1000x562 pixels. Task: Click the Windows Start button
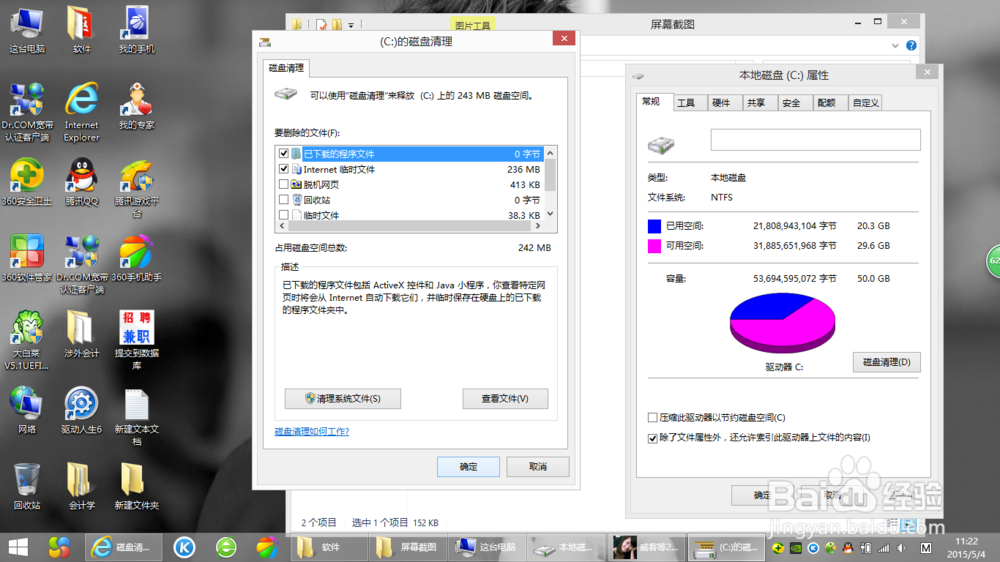(x=18, y=547)
